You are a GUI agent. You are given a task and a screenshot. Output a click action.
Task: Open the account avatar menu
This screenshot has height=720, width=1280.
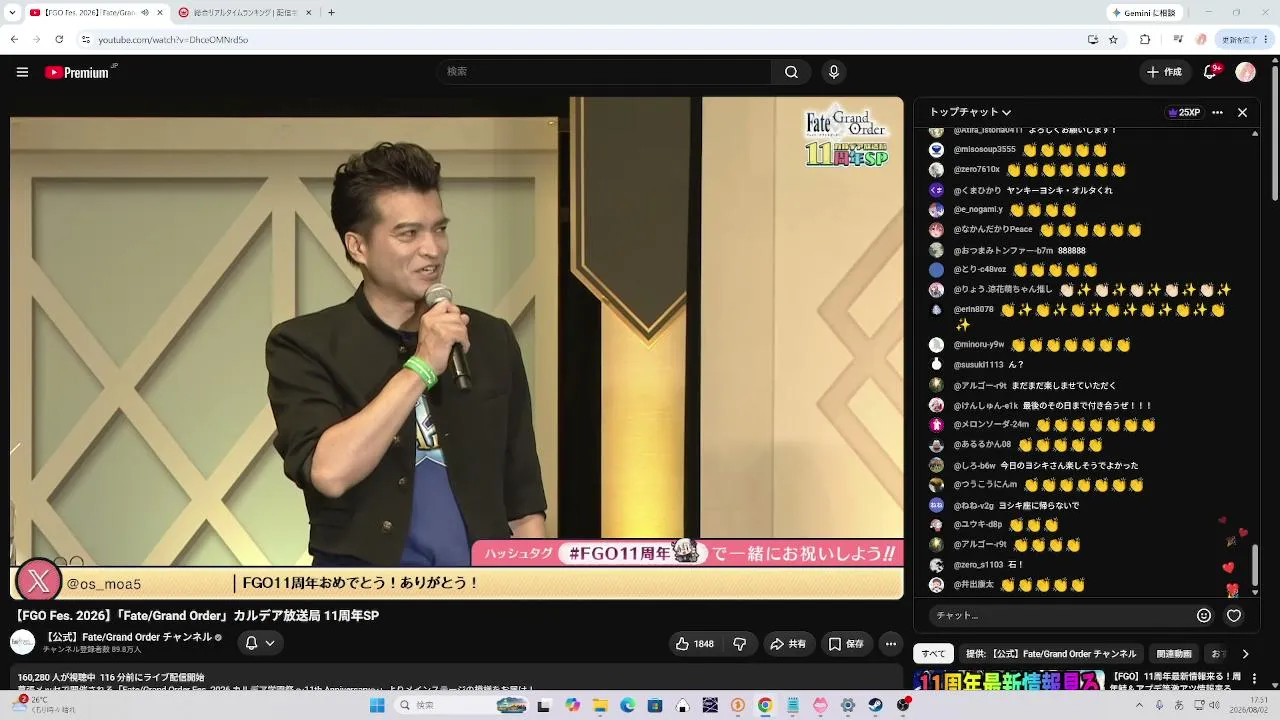(x=1245, y=72)
